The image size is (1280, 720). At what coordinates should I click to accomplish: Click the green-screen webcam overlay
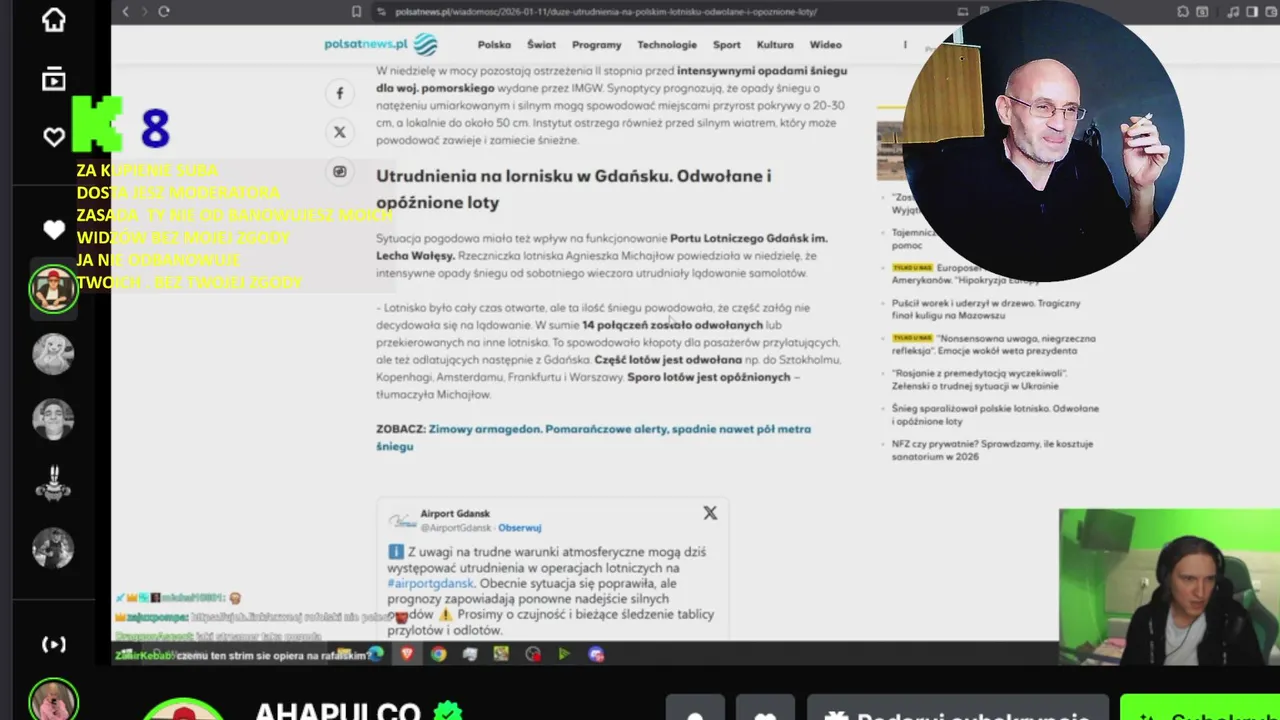tap(1169, 587)
